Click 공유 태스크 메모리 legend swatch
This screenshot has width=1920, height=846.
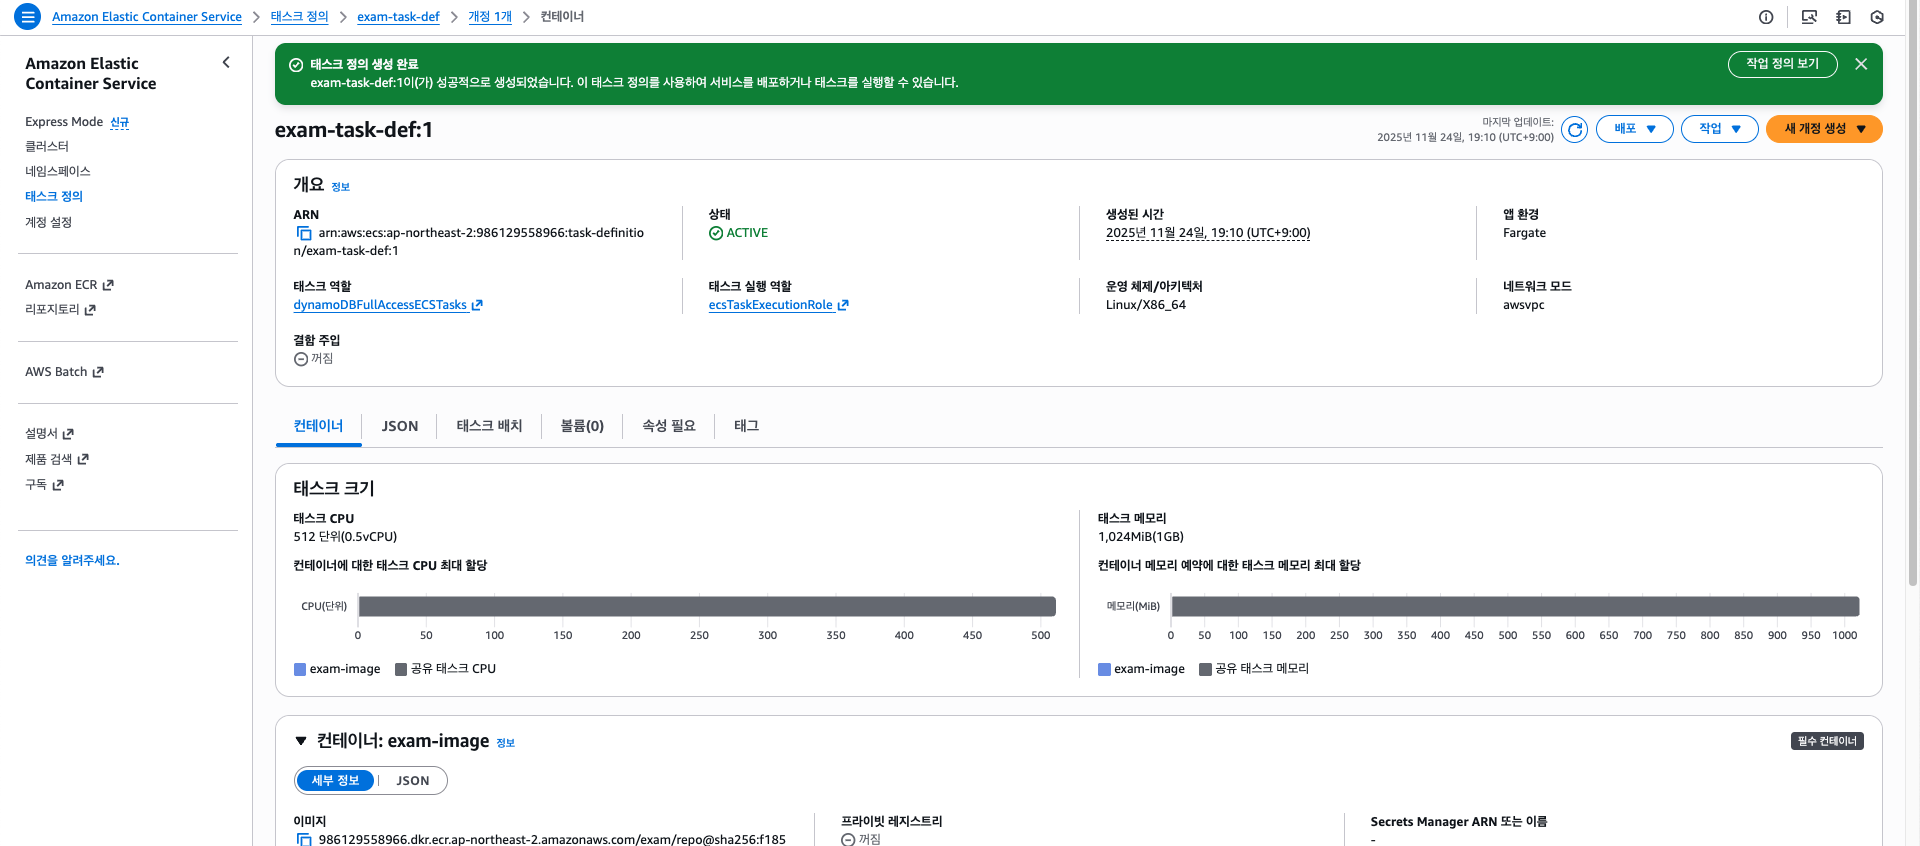tap(1205, 669)
